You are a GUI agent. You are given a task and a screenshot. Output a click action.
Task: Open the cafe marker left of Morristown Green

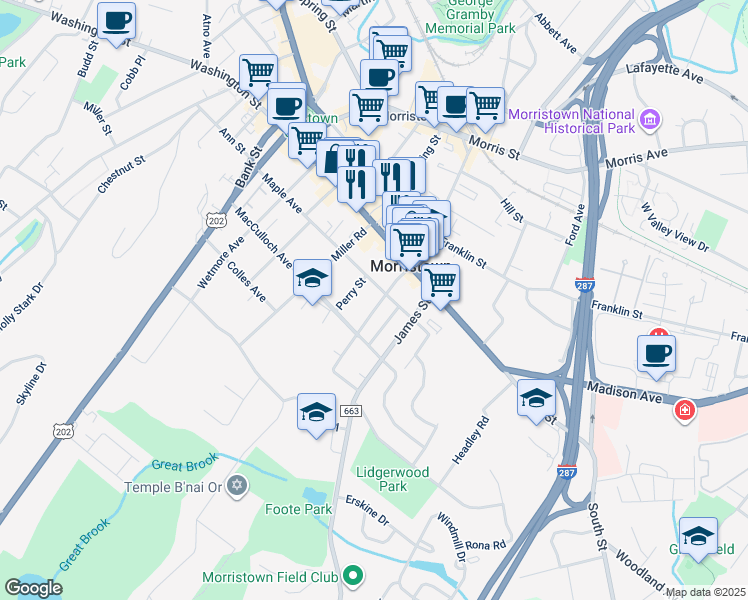click(286, 108)
